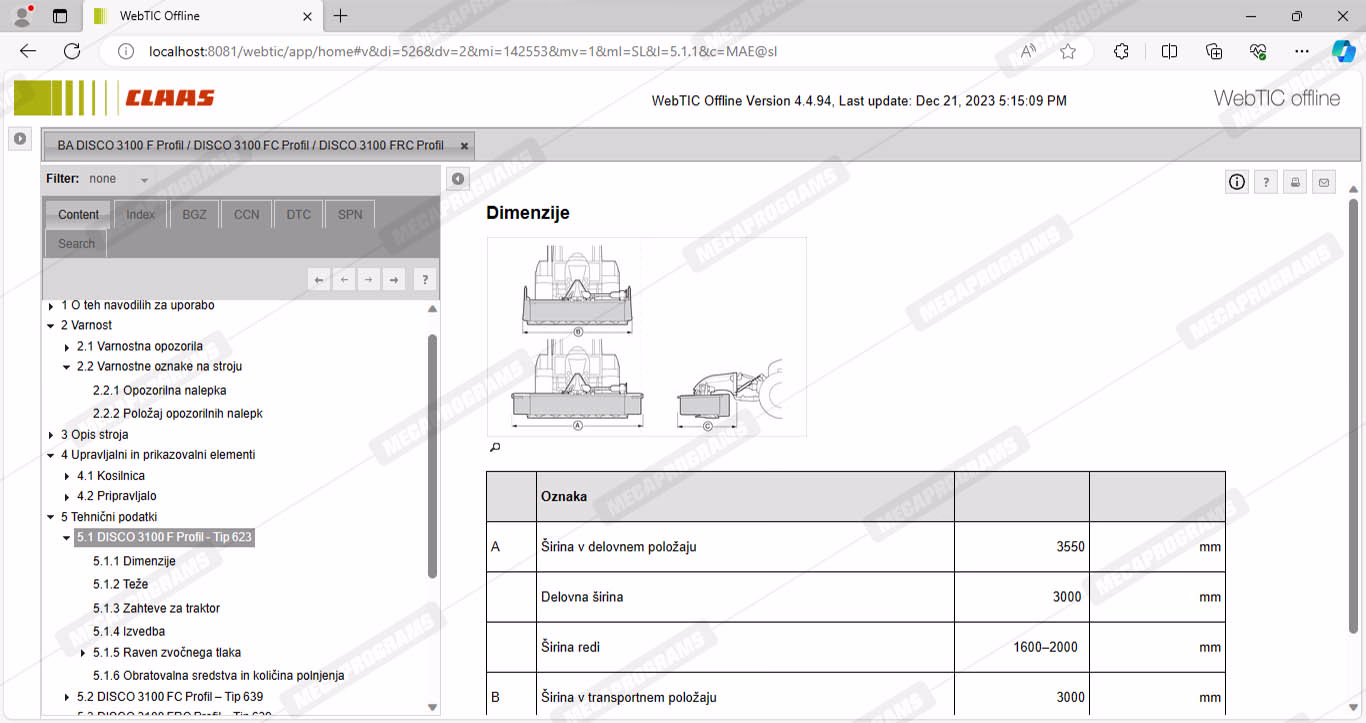Open the 5.1.2 Teže topic
The height and width of the screenshot is (723, 1366).
[x=120, y=584]
